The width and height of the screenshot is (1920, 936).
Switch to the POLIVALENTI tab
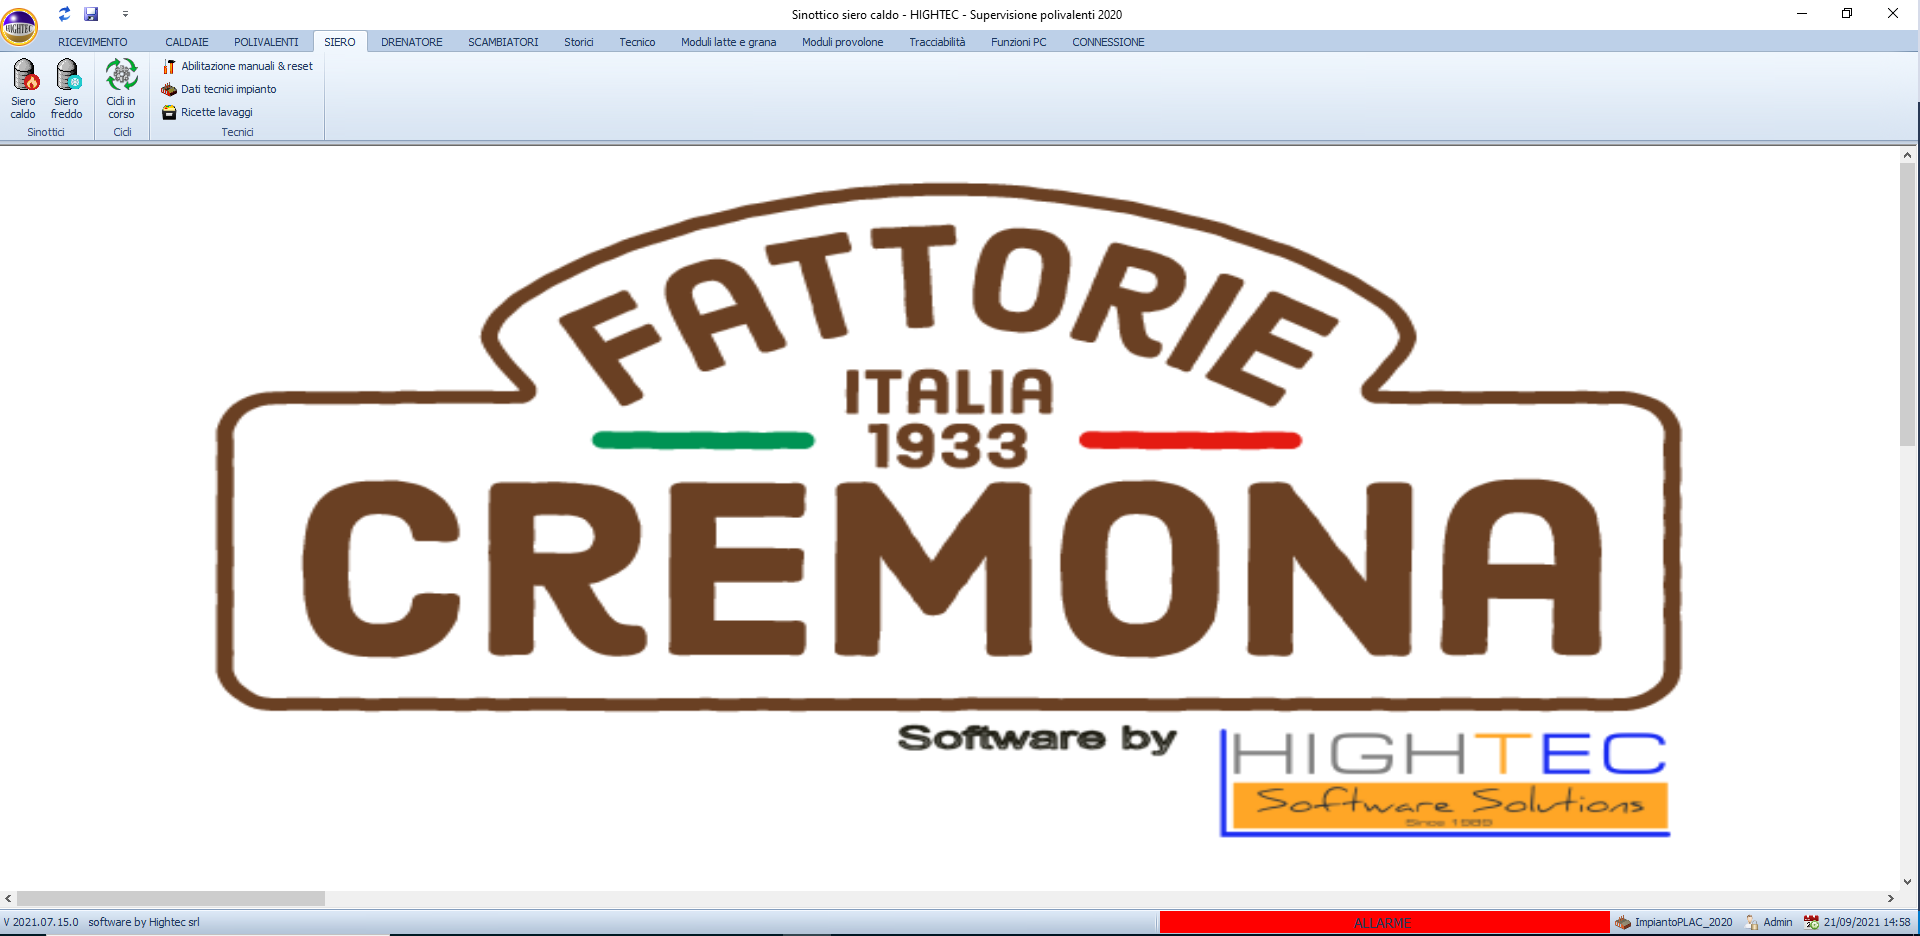(266, 42)
